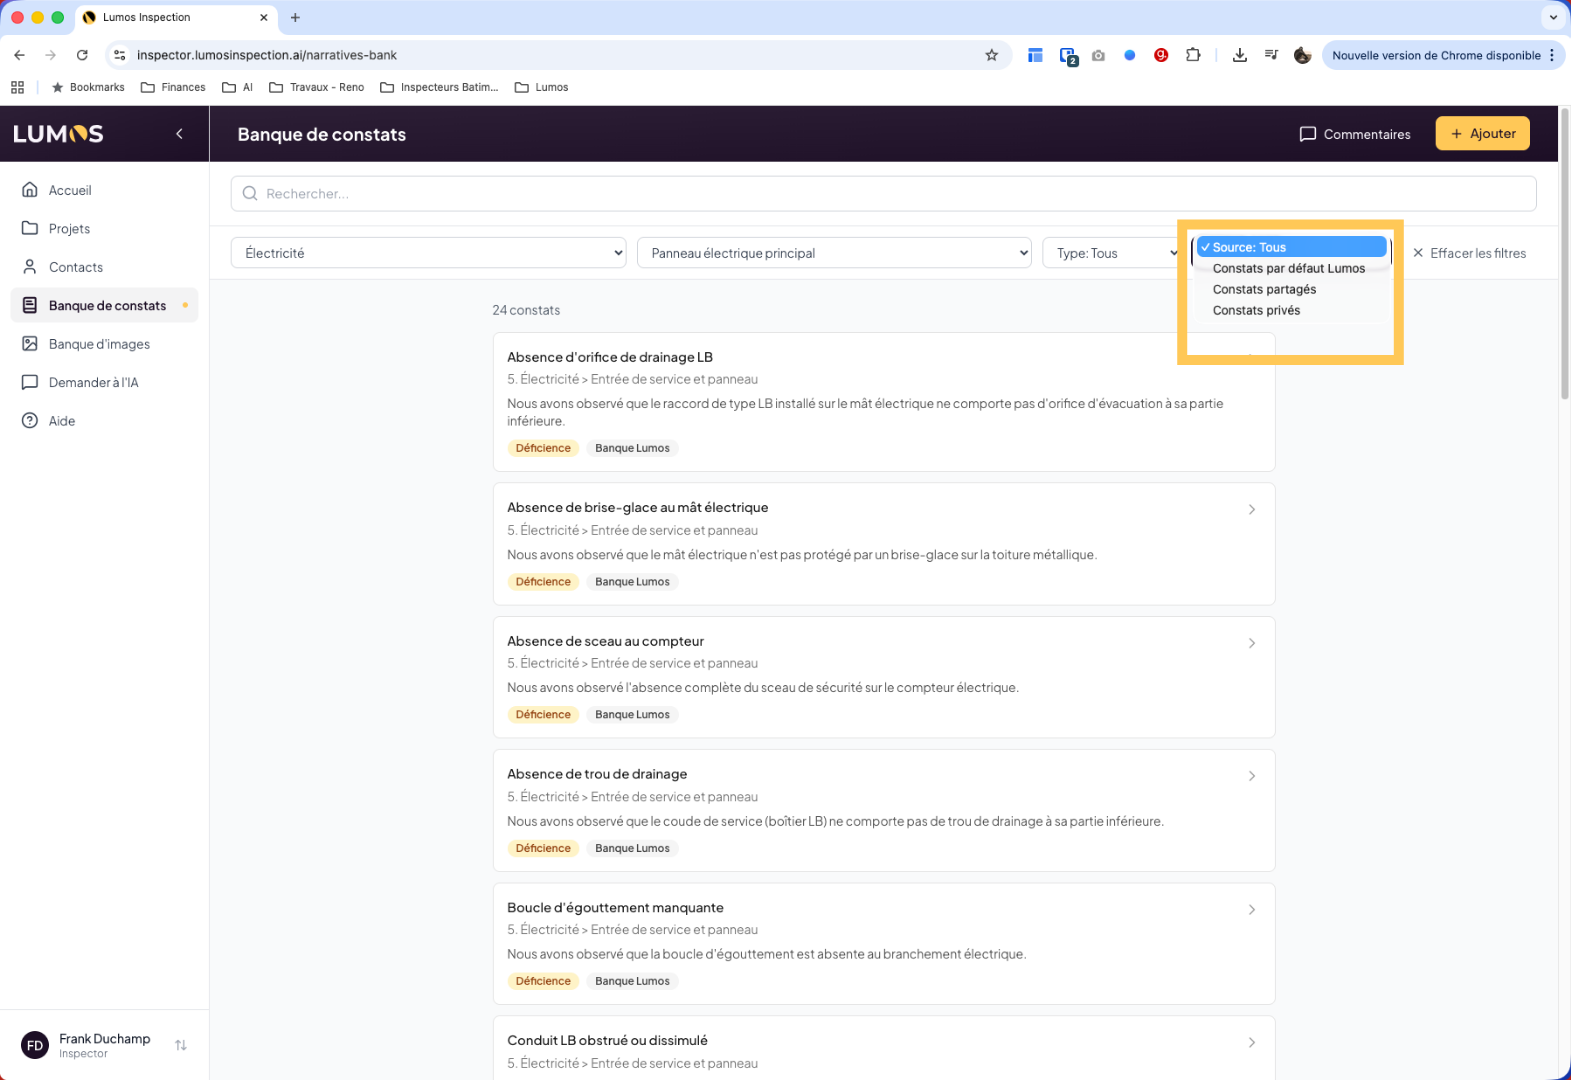Open Demander à l'IA chat
Screen dimensions: 1571x1080
[93, 383]
